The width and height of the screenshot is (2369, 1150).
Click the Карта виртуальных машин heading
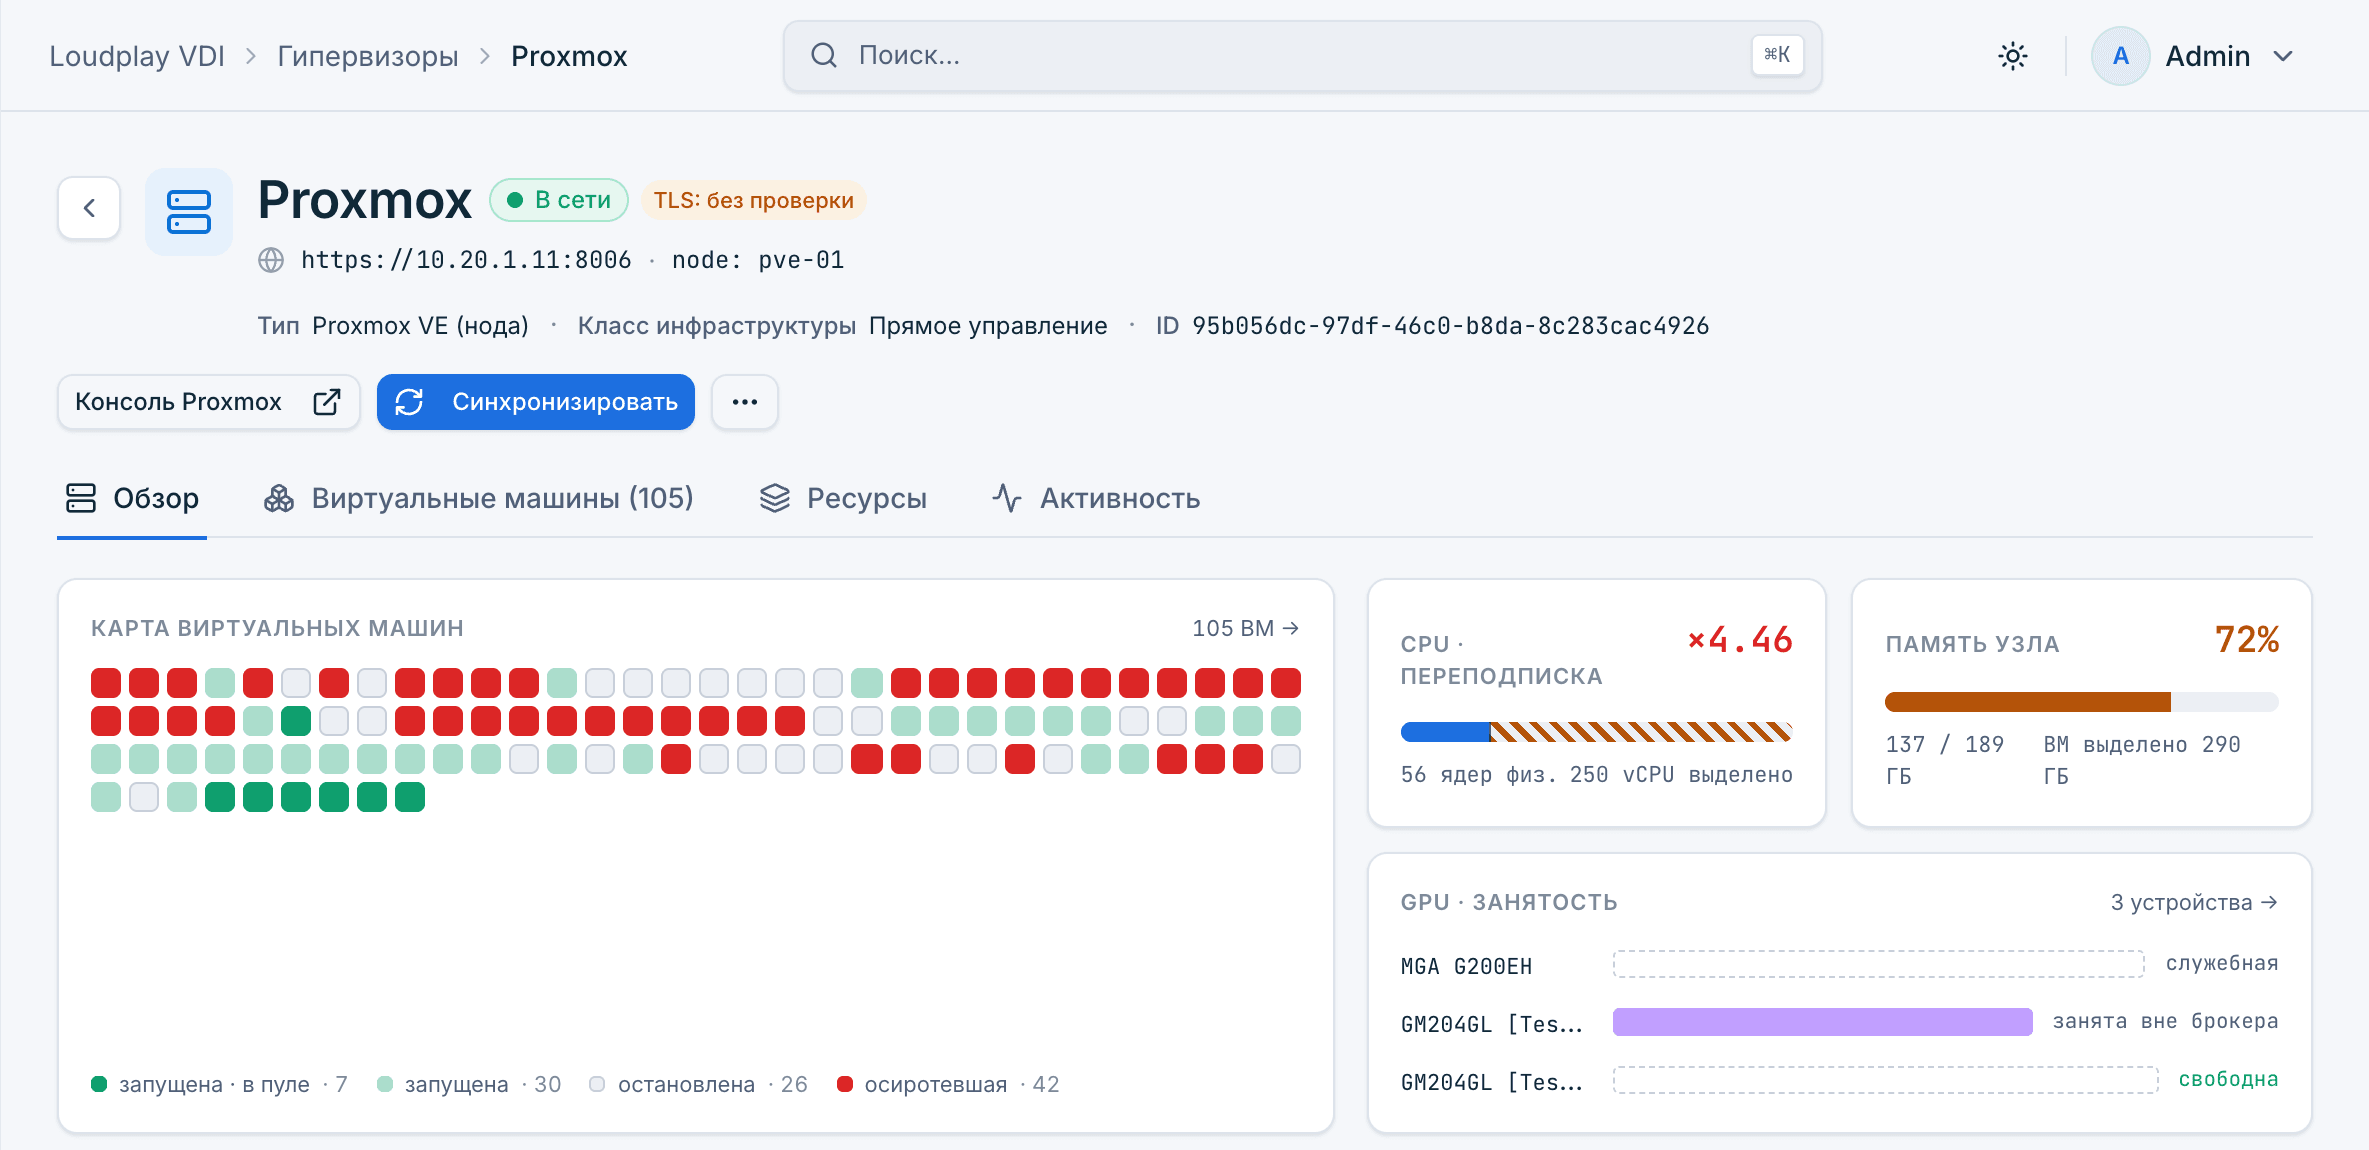[x=277, y=628]
